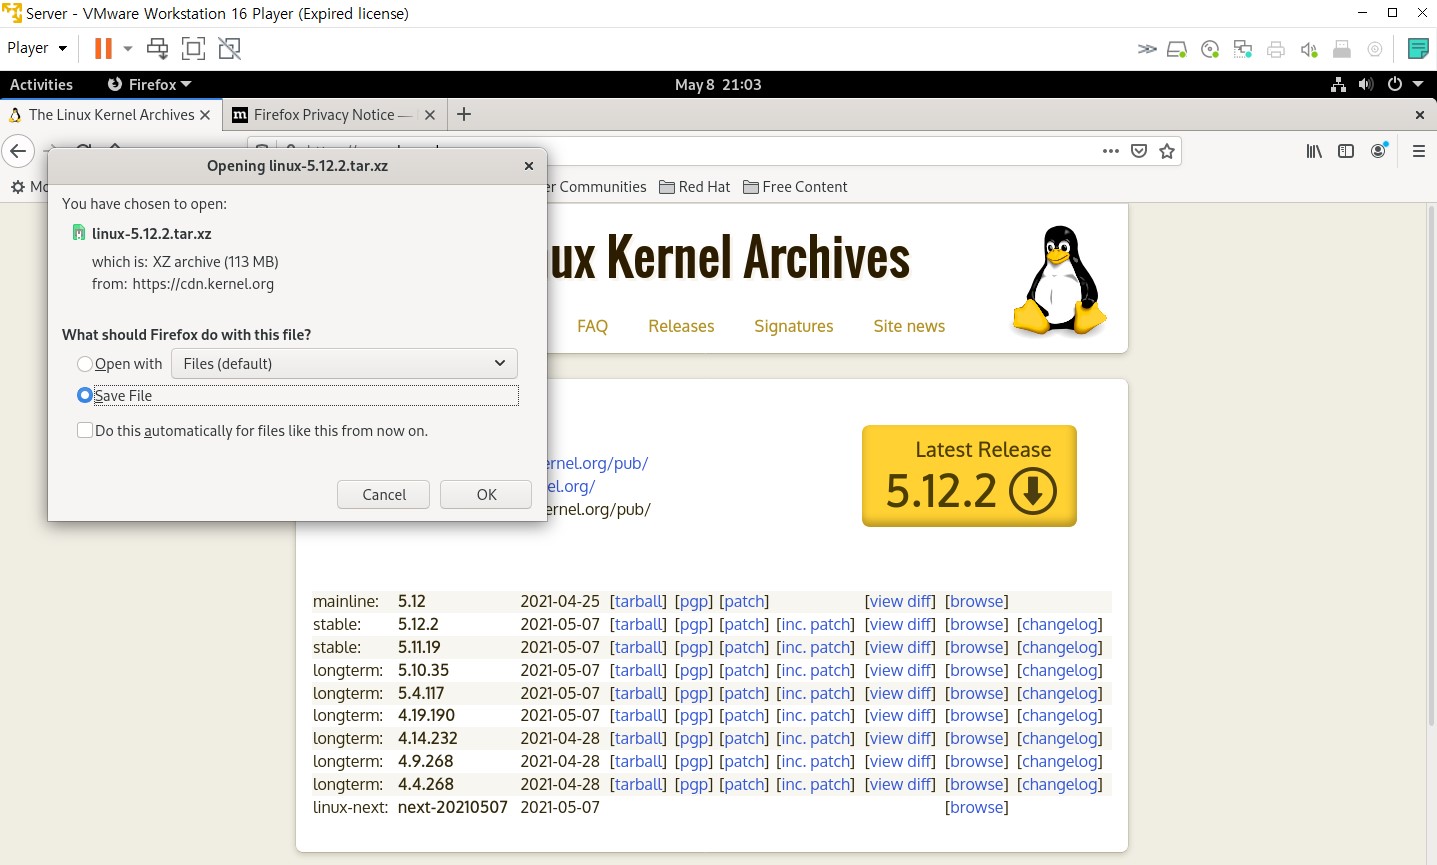Select the Open with radio button
Image resolution: width=1437 pixels, height=865 pixels.
pyautogui.click(x=85, y=364)
